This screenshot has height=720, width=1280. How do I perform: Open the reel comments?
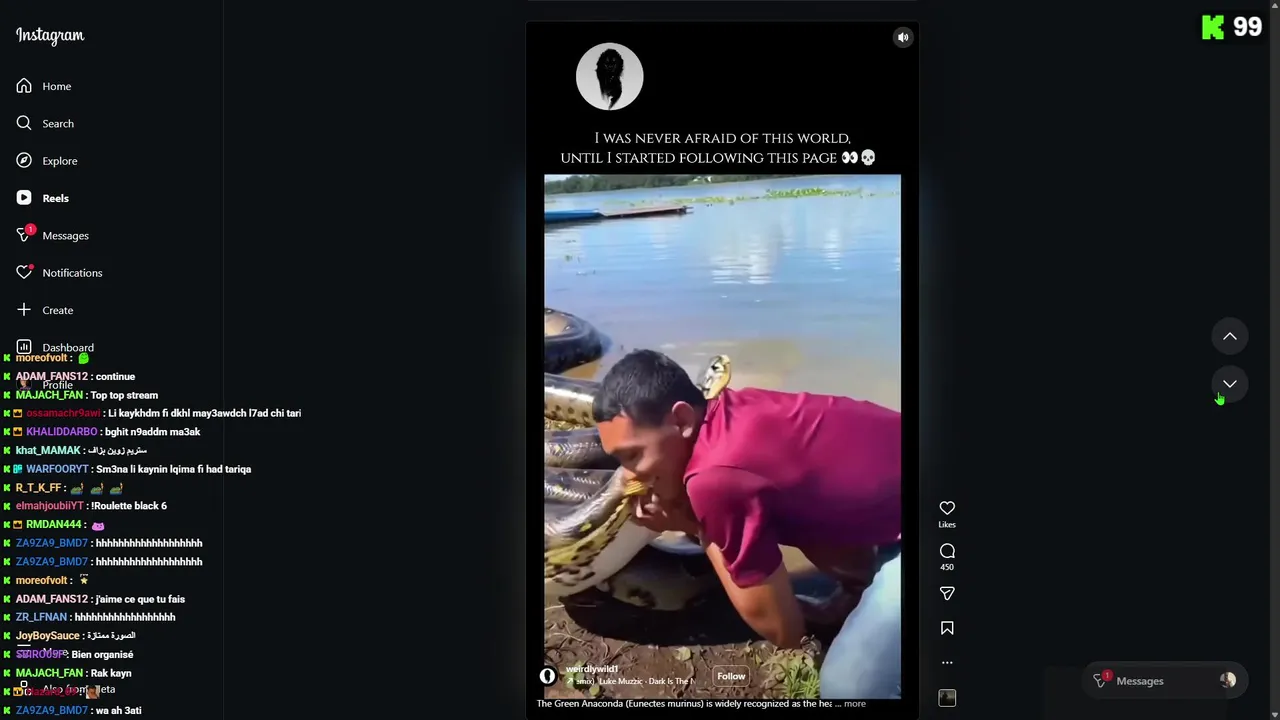947,551
